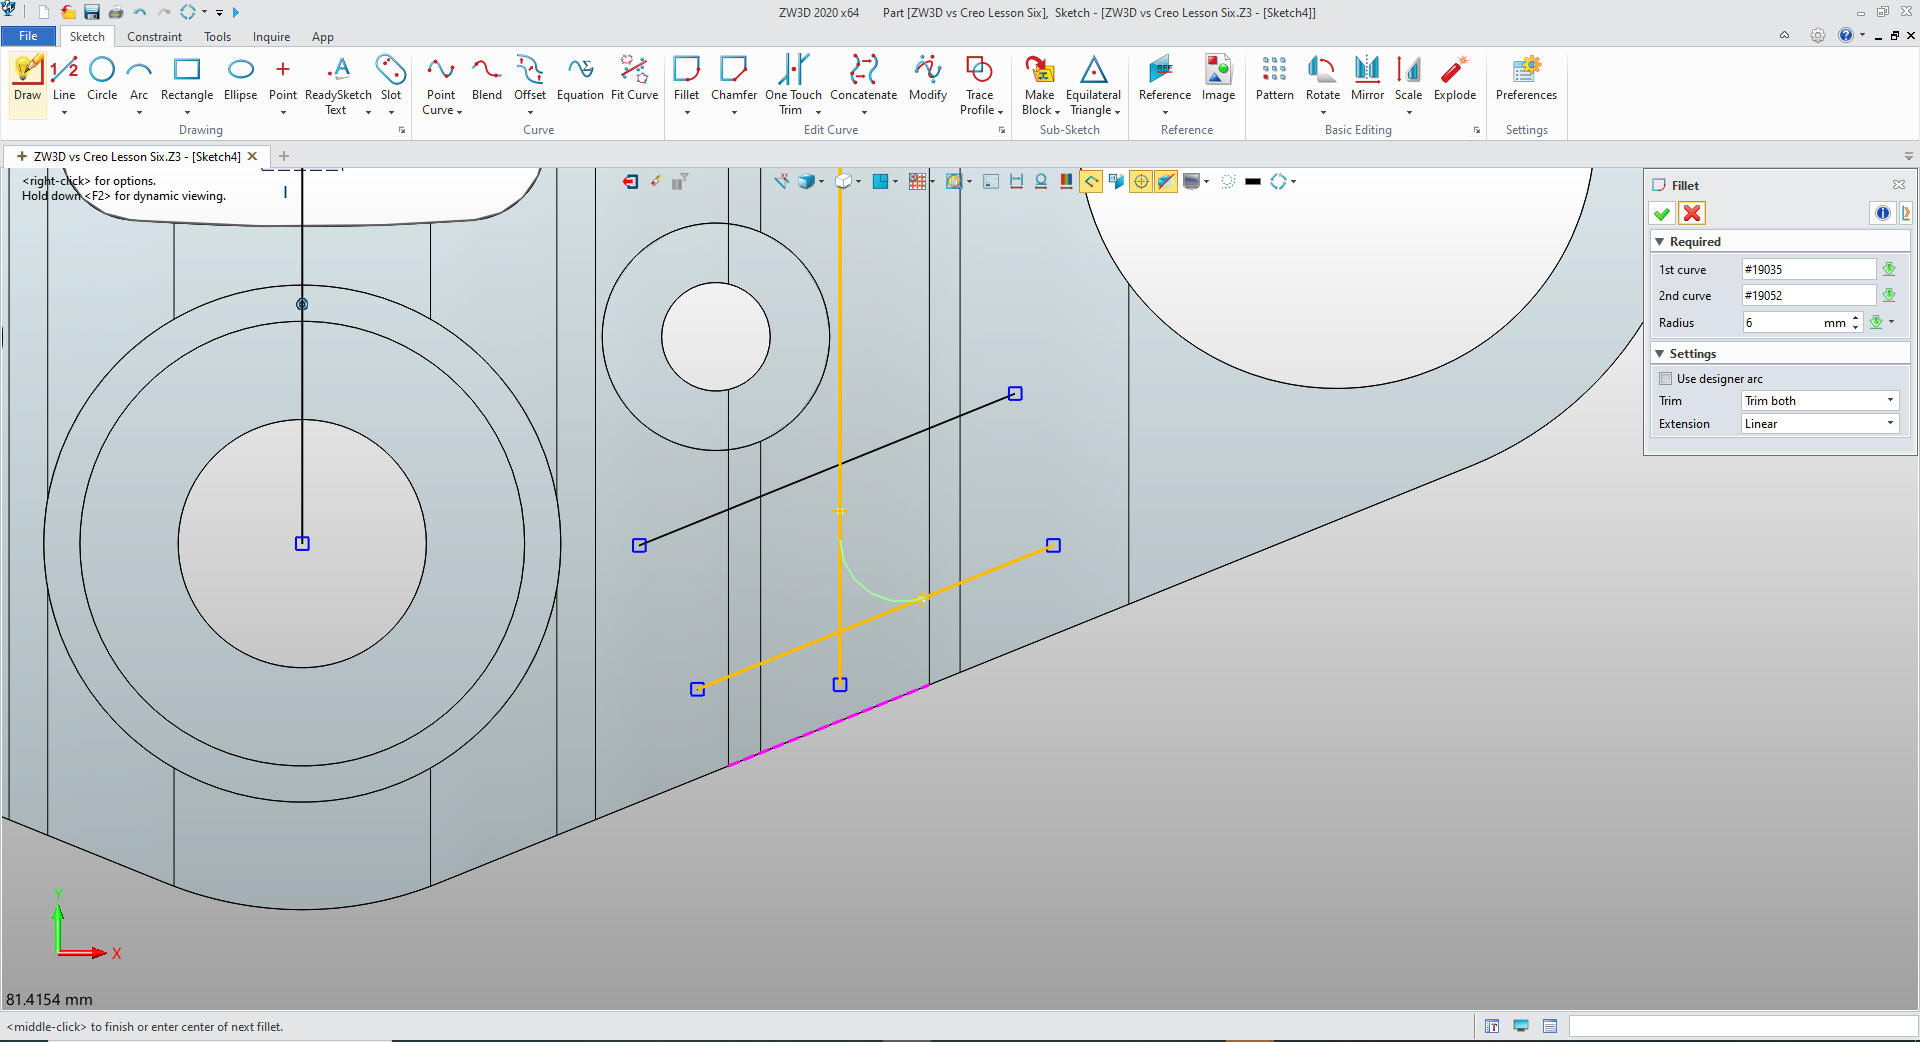The width and height of the screenshot is (1920, 1042).
Task: Toggle the highlighted yellow arrow view toolbar button
Action: pos(1091,181)
